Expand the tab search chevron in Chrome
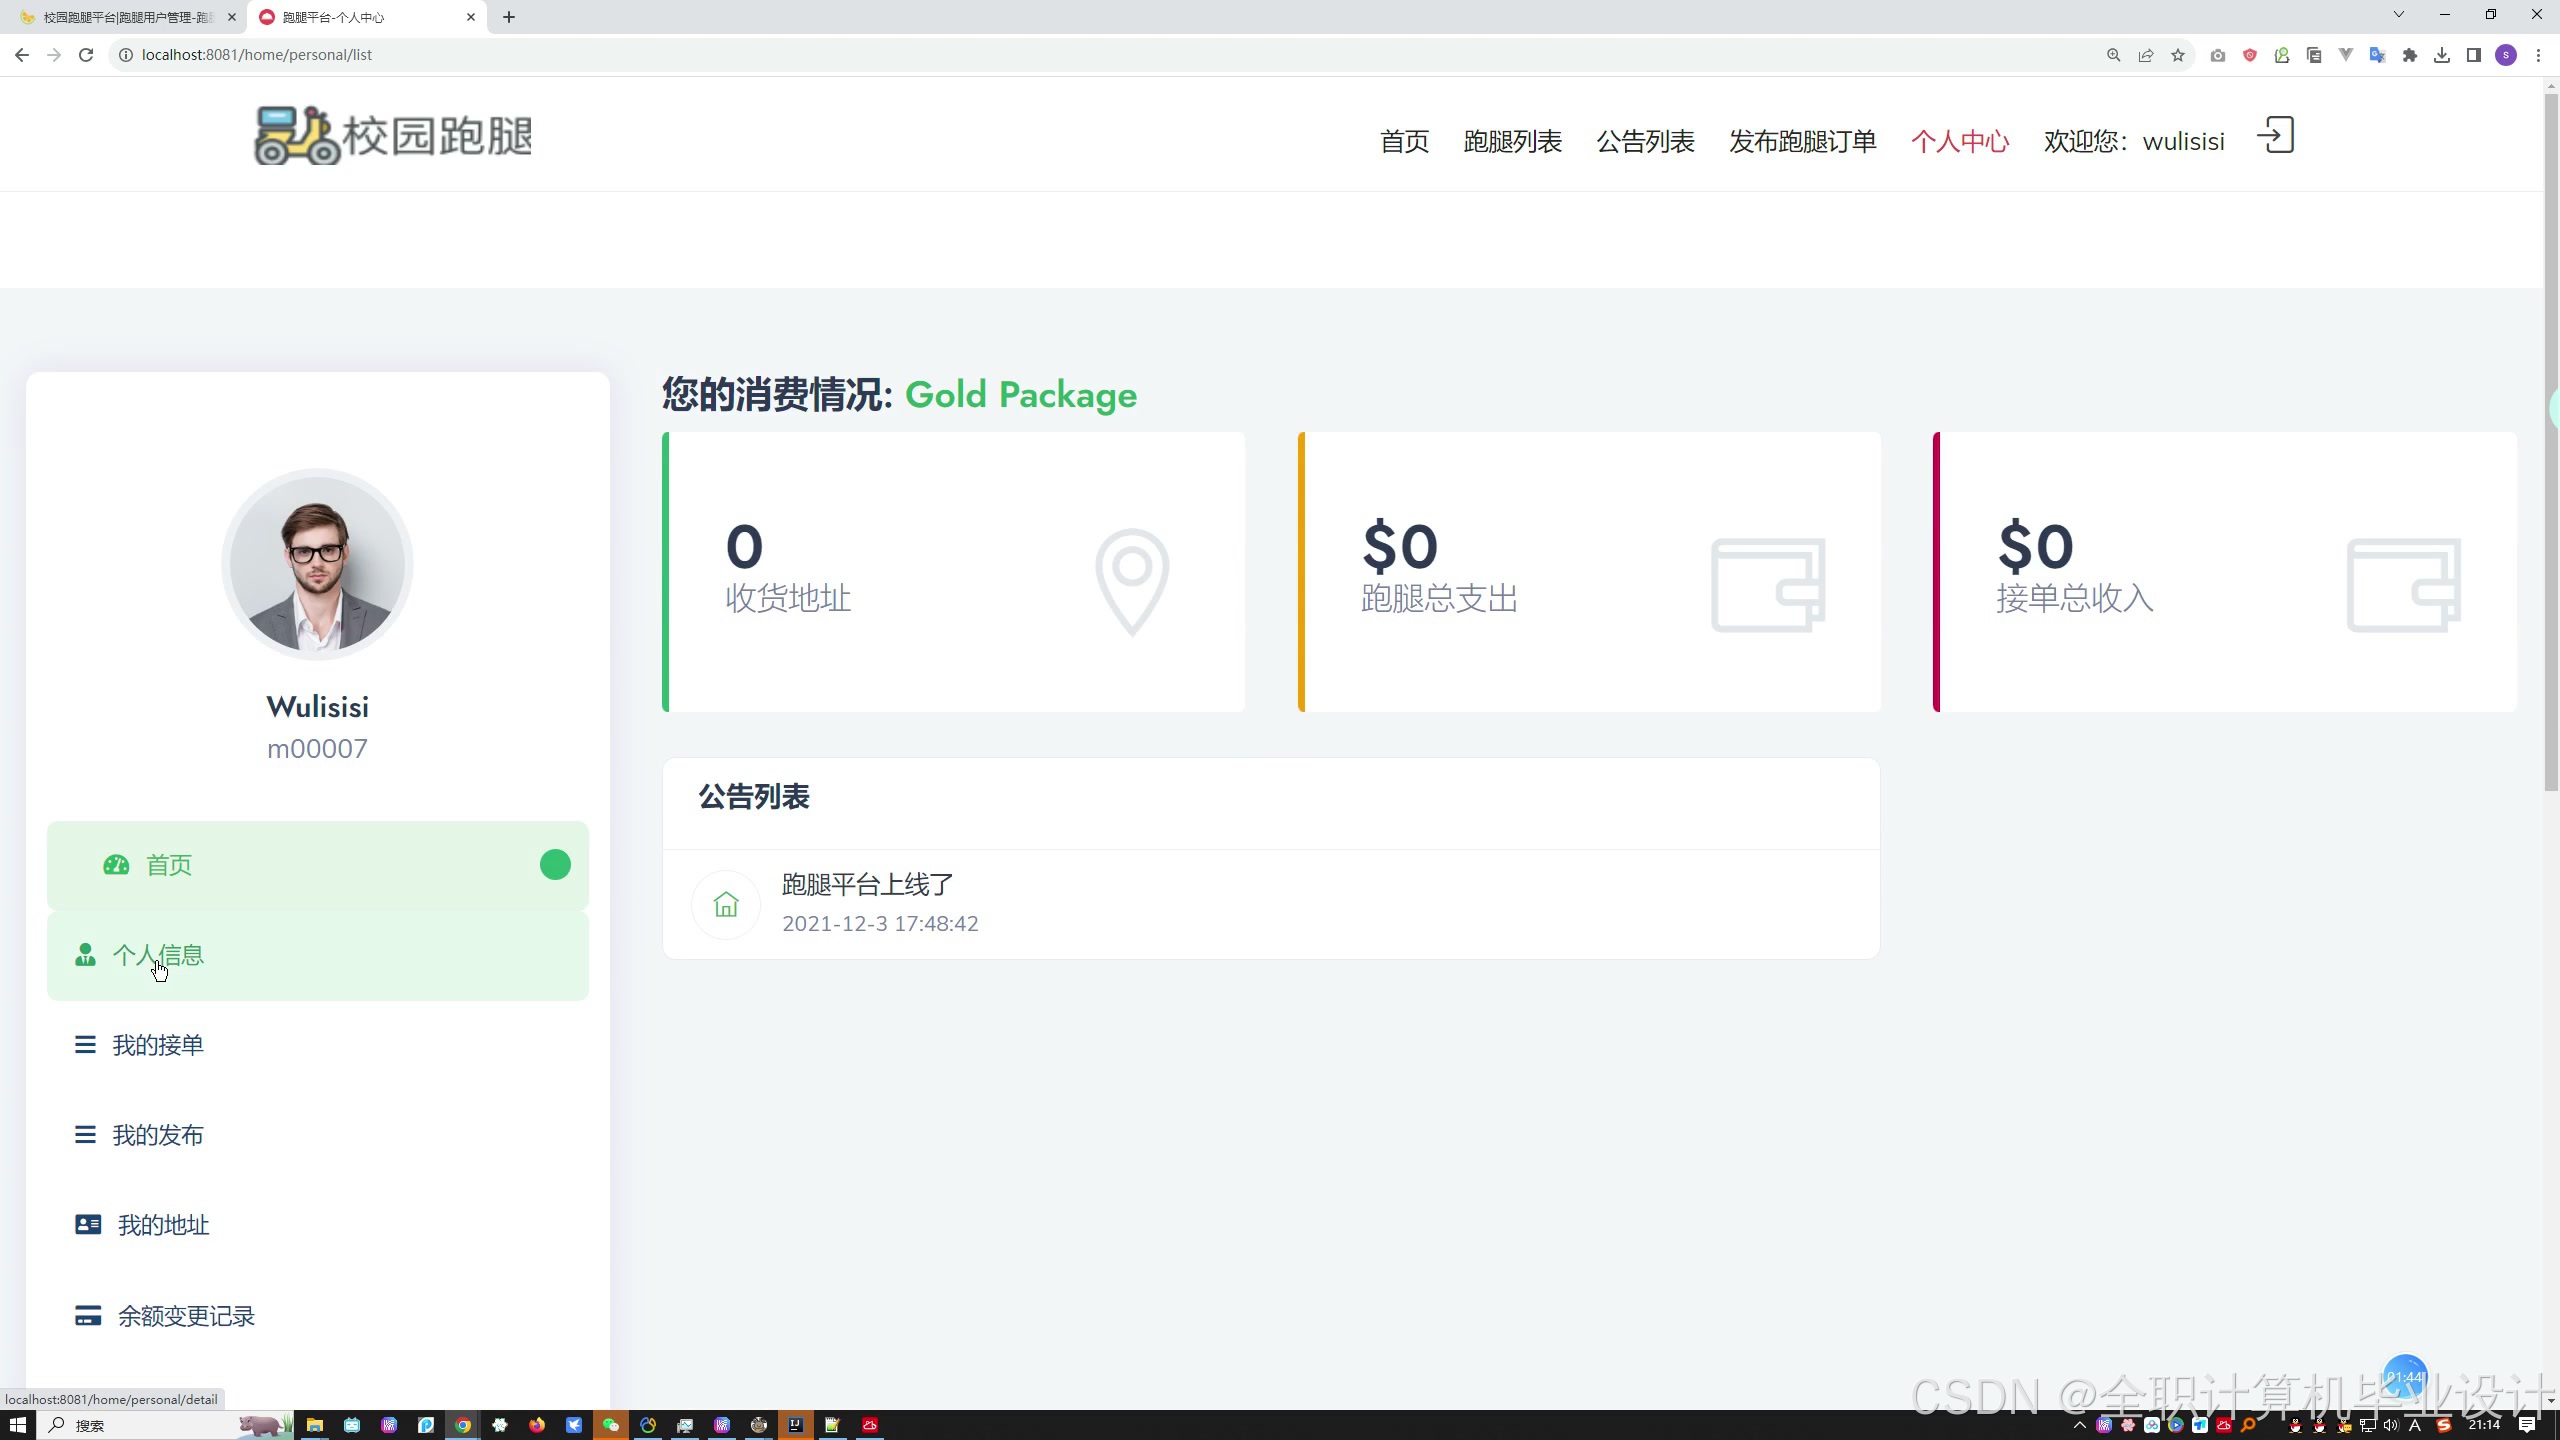This screenshot has height=1440, width=2560. pos(2398,15)
